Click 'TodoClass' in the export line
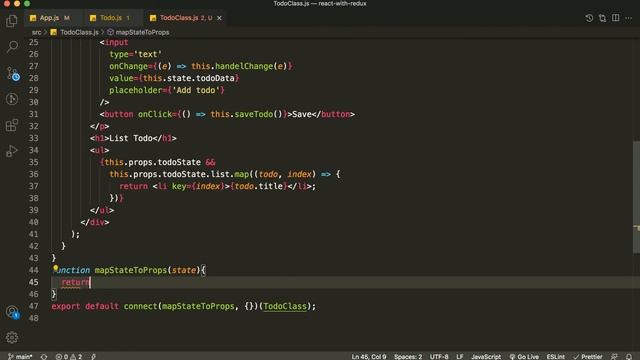This screenshot has height=360, width=640. pyautogui.click(x=284, y=306)
